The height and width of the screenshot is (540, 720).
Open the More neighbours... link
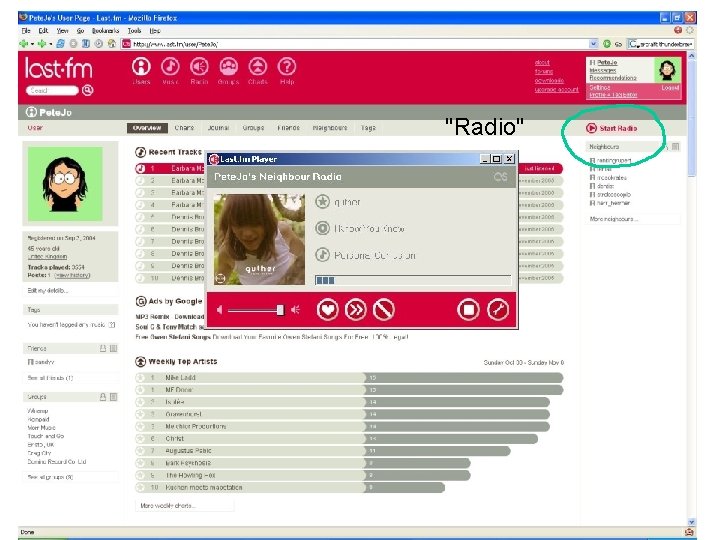click(x=614, y=219)
